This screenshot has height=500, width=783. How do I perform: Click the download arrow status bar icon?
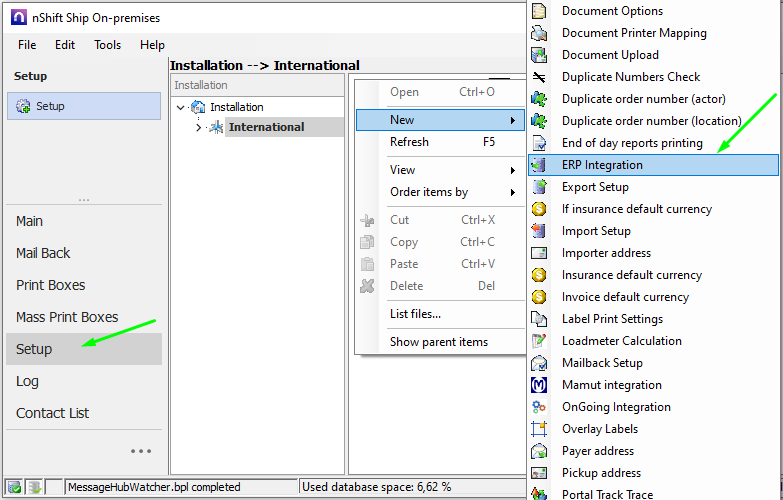[x=34, y=487]
